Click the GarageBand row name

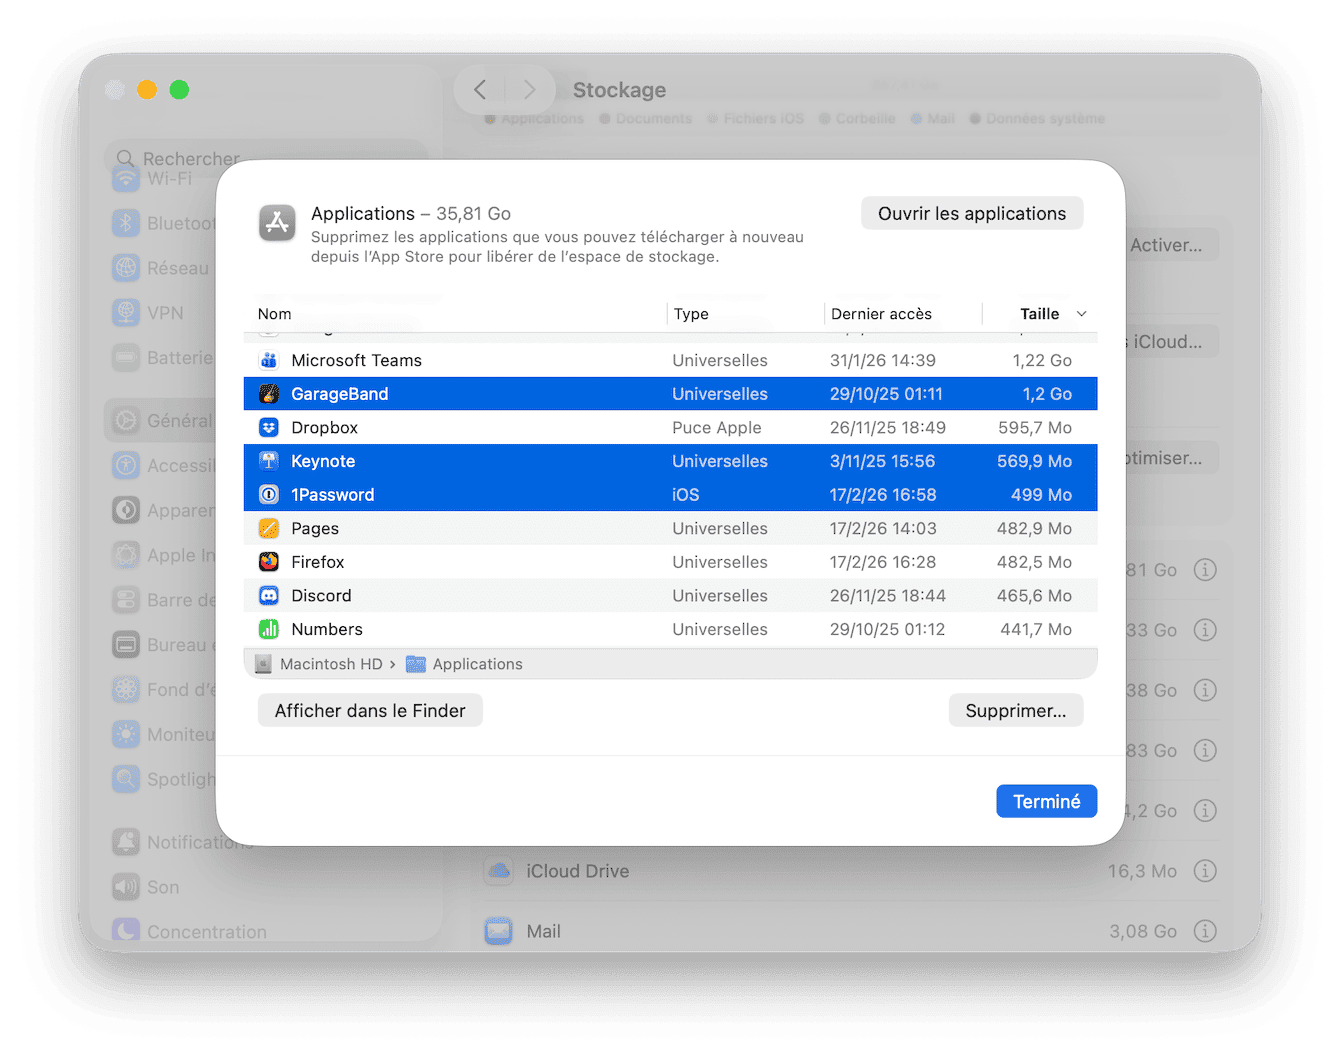point(339,394)
